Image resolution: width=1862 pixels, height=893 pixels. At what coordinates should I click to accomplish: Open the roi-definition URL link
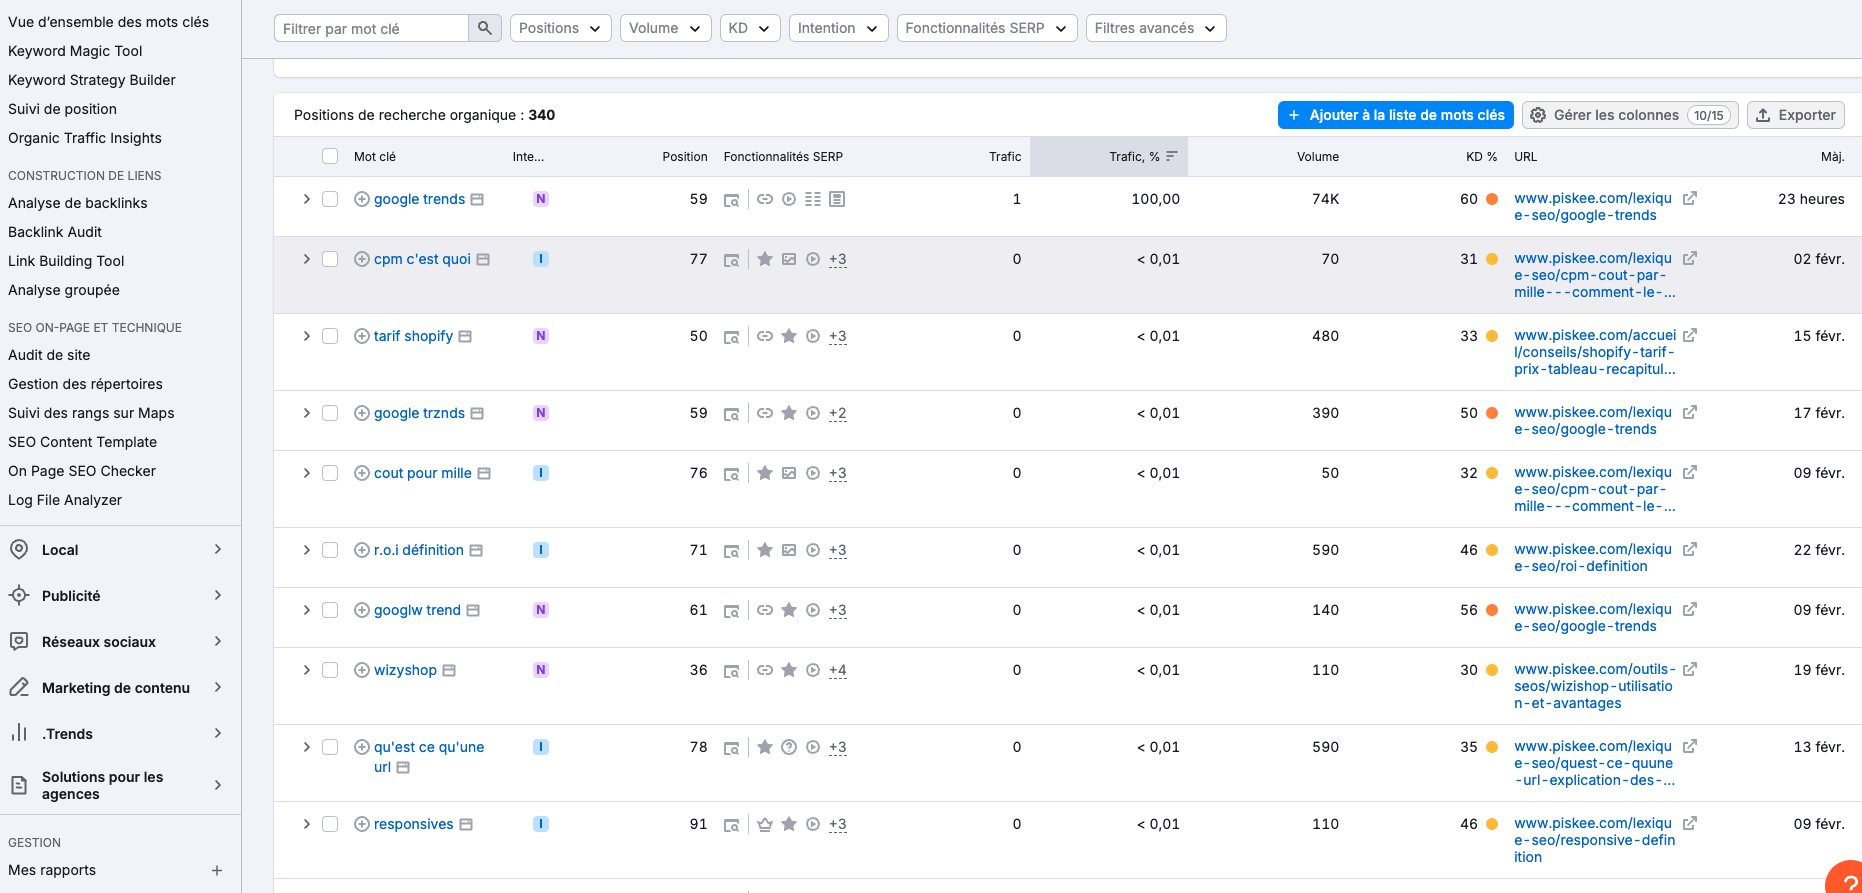[x=1593, y=558]
